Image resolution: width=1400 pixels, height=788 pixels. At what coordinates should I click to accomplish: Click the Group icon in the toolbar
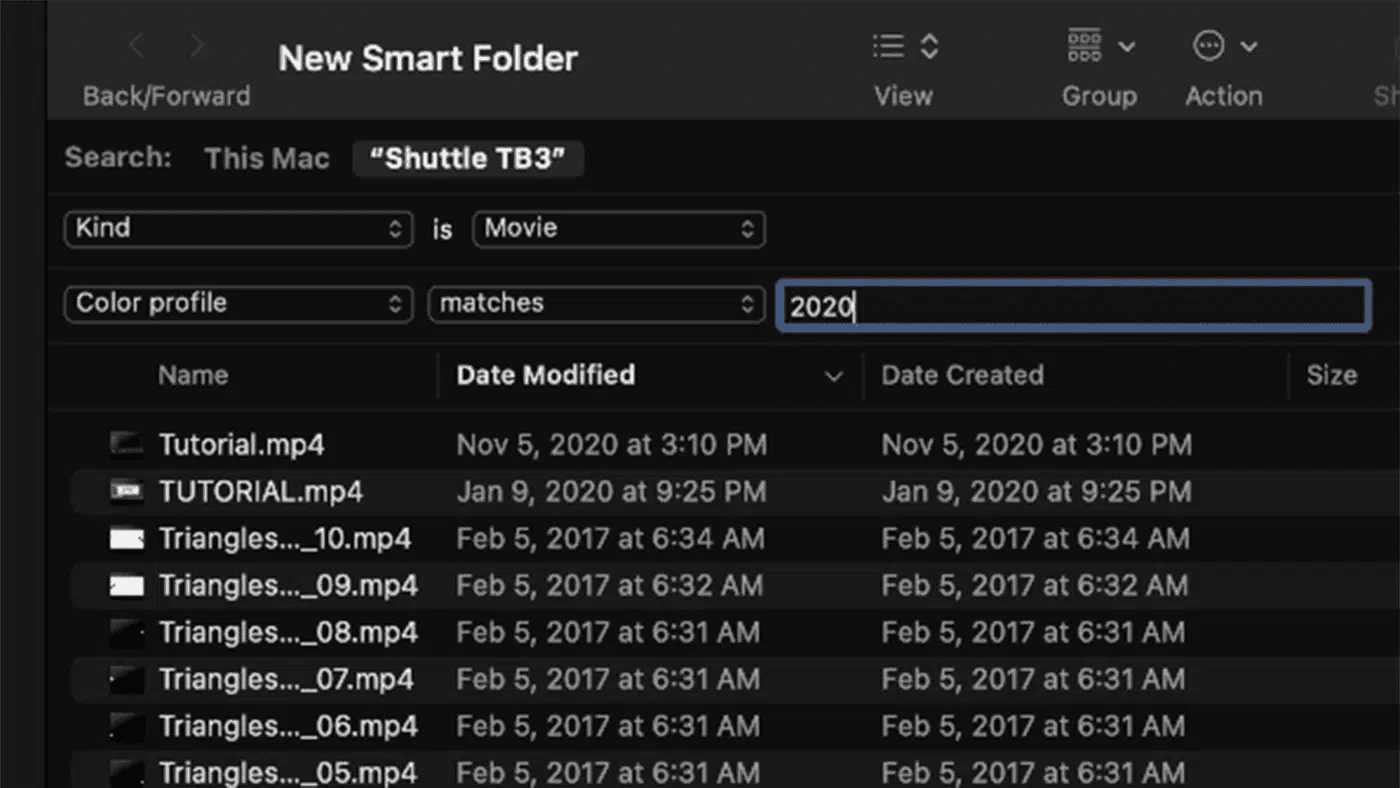coord(1084,45)
